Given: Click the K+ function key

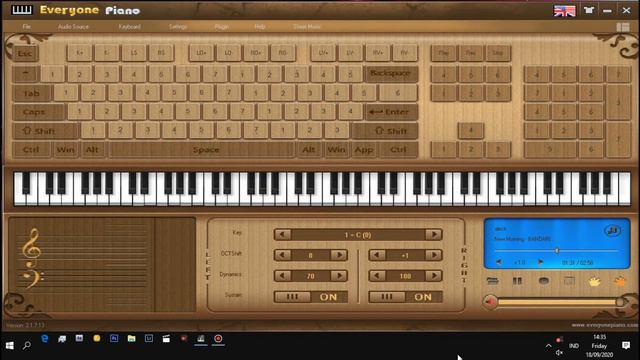Looking at the screenshot, I should point(80,53).
